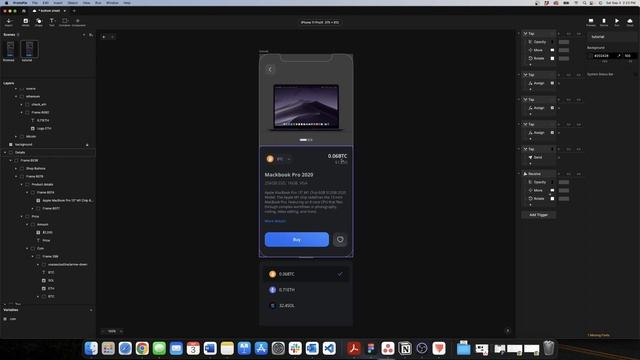Open the Preview window
The height and width of the screenshot is (360, 640).
[x=591, y=22]
